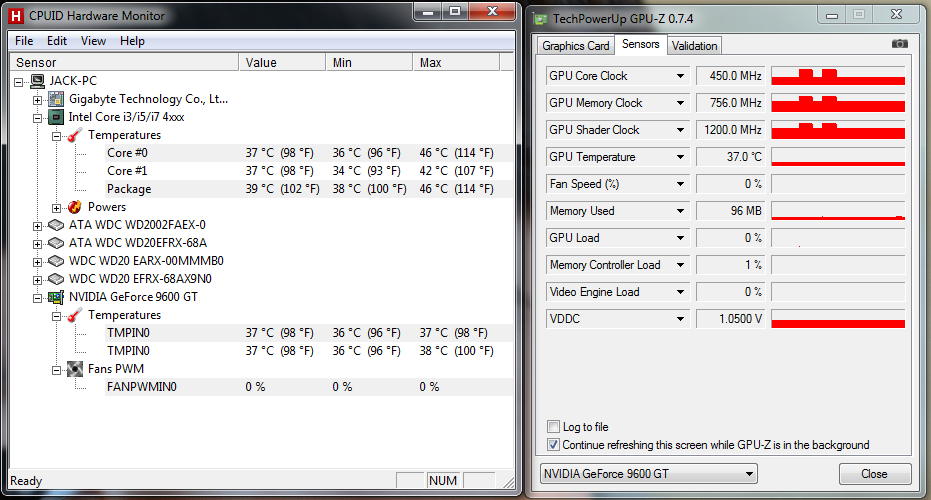
Task: Collapse the Fans PWM node
Action: [56, 370]
